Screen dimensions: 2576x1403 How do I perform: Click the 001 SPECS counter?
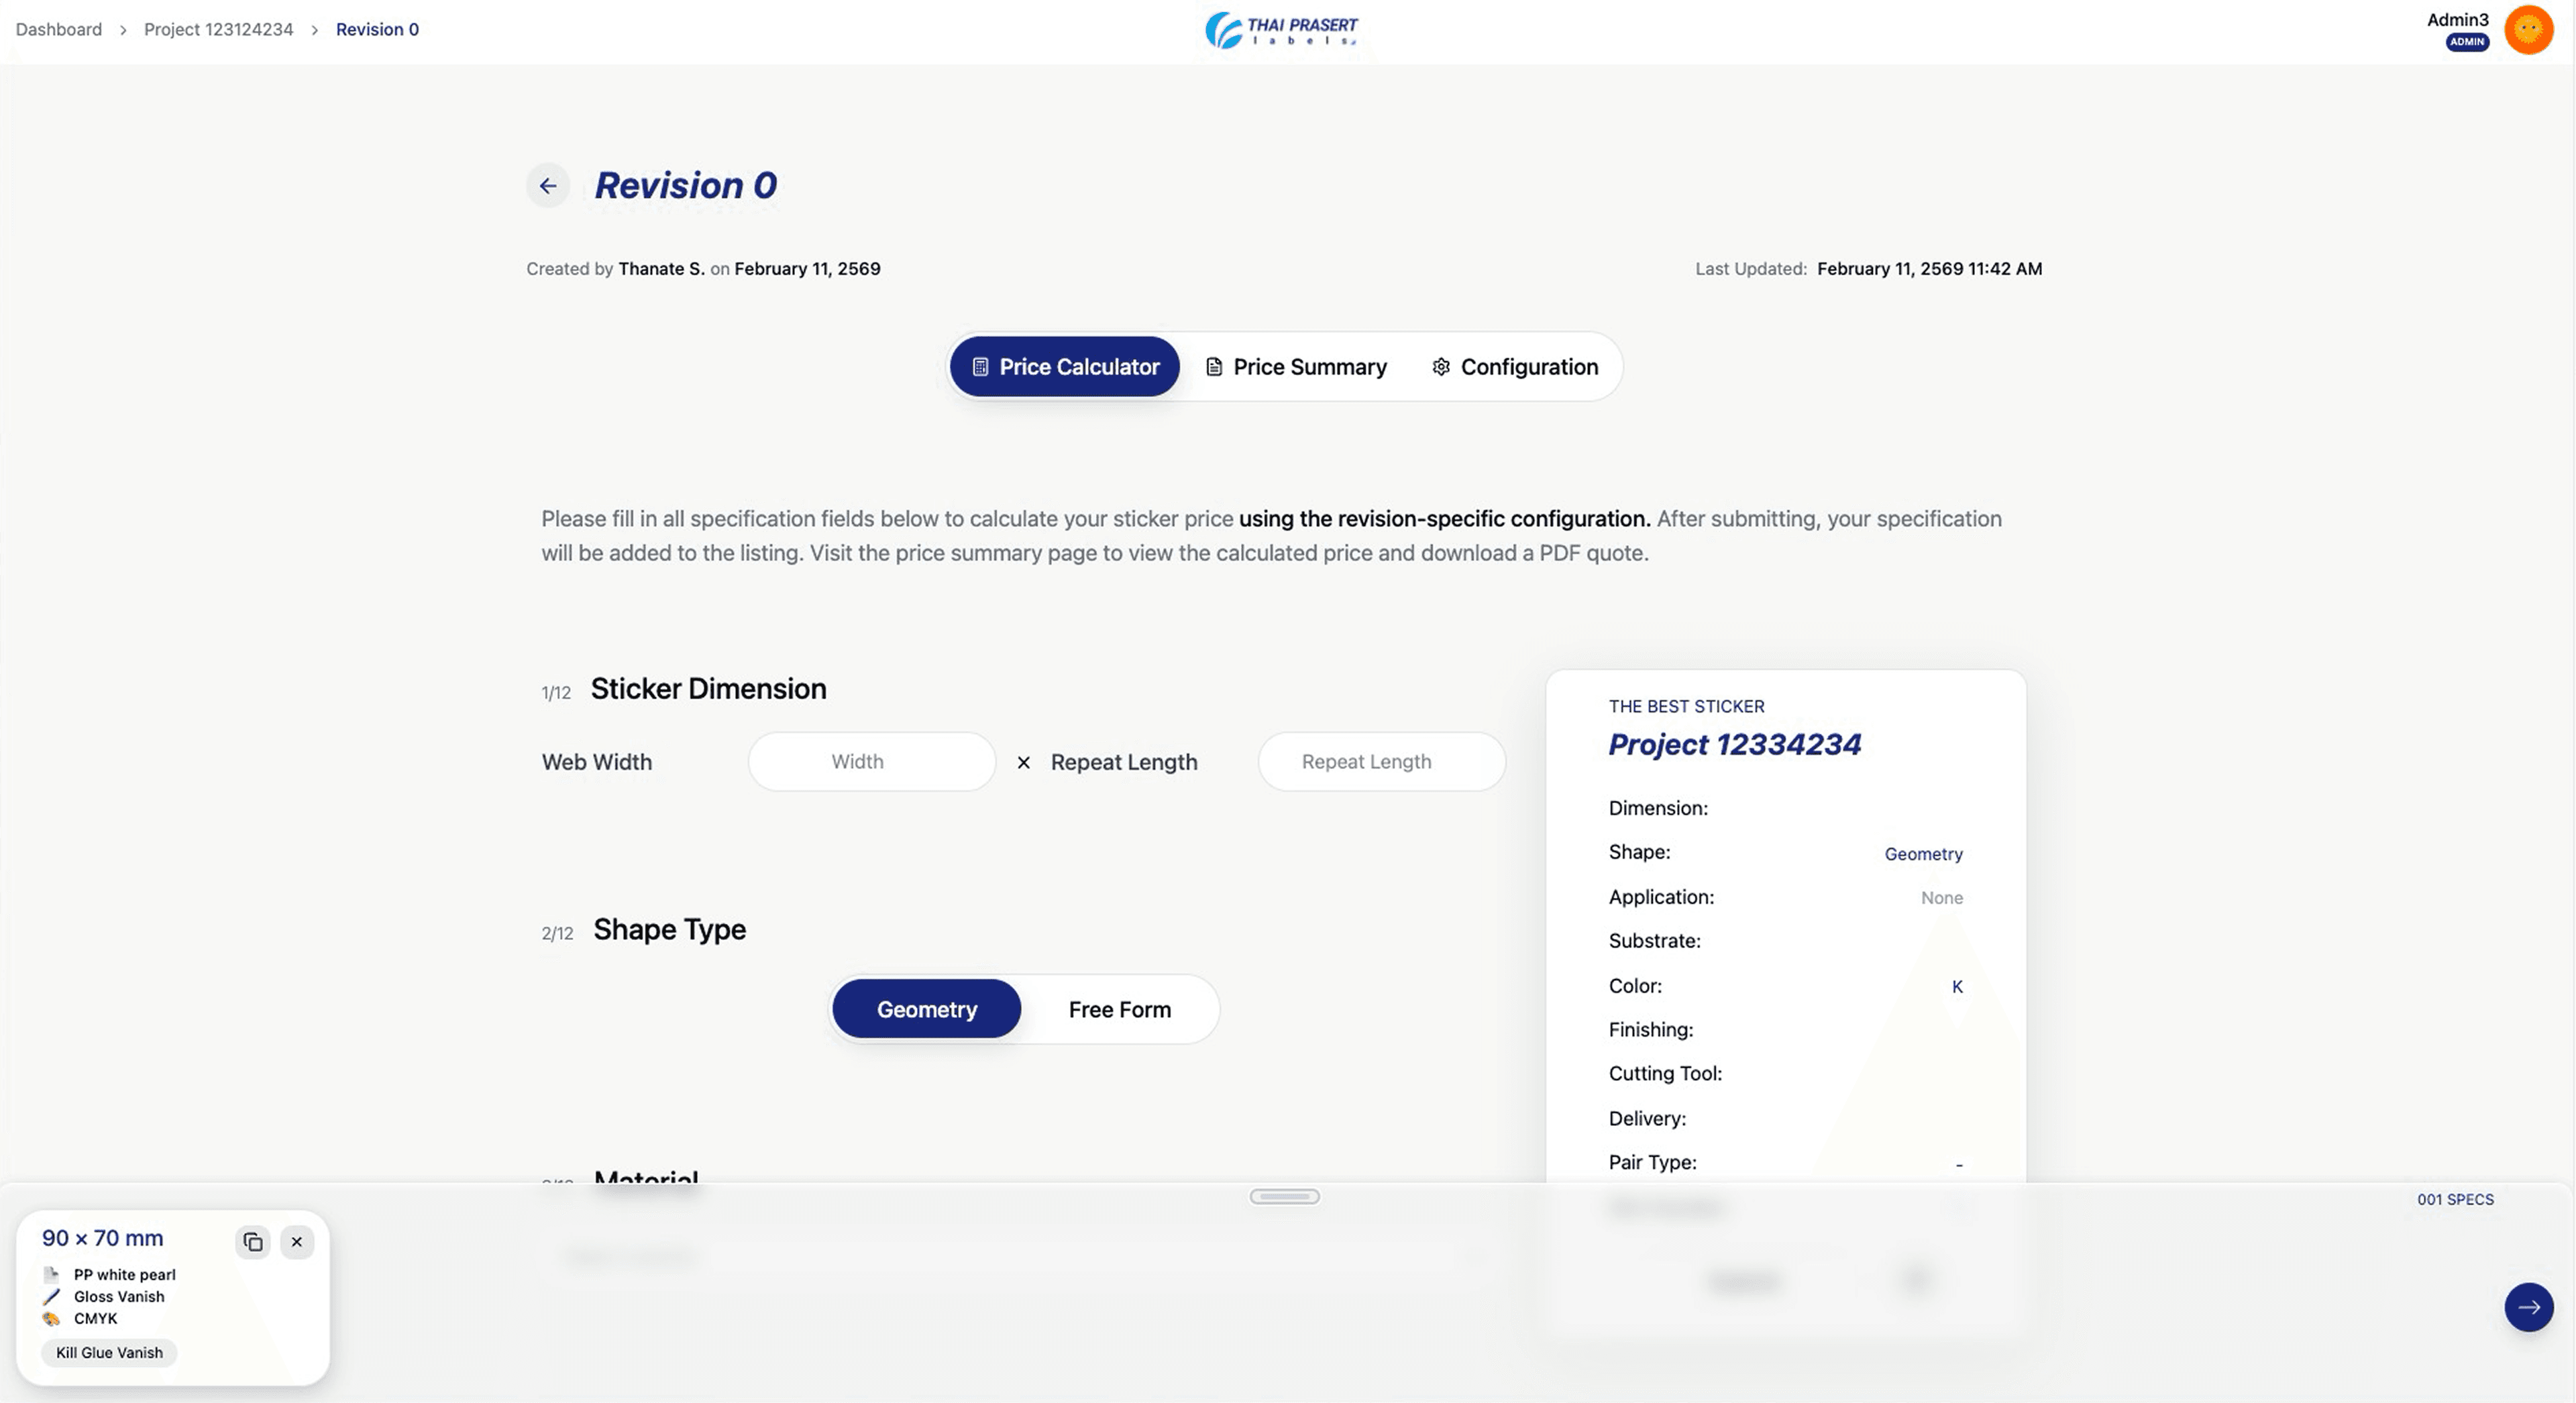(2455, 1200)
